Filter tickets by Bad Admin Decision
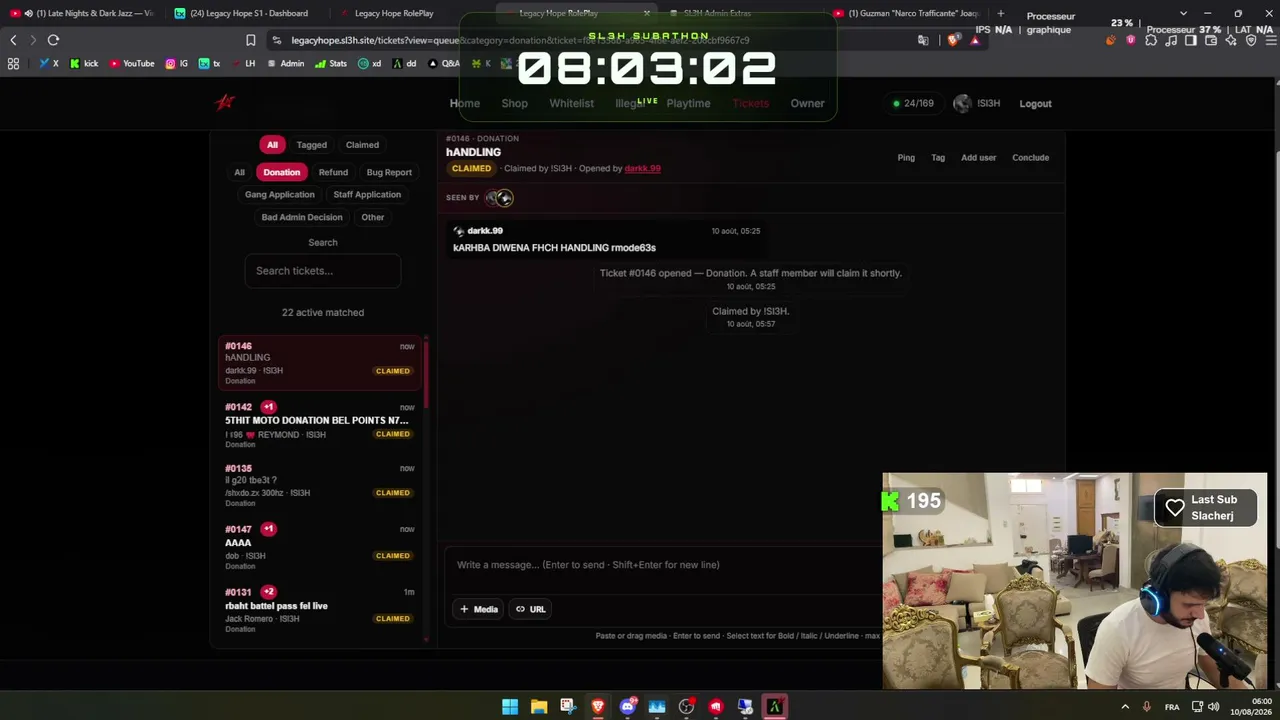1280x720 pixels. (302, 217)
